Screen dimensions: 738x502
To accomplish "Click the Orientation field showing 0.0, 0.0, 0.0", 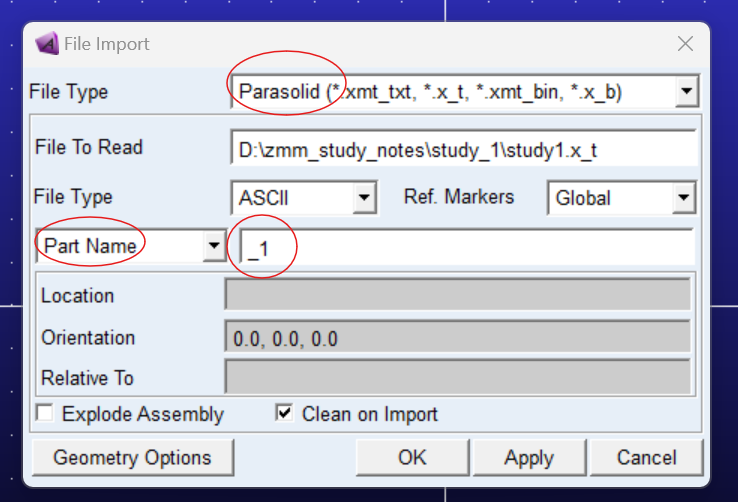I will pos(457,336).
